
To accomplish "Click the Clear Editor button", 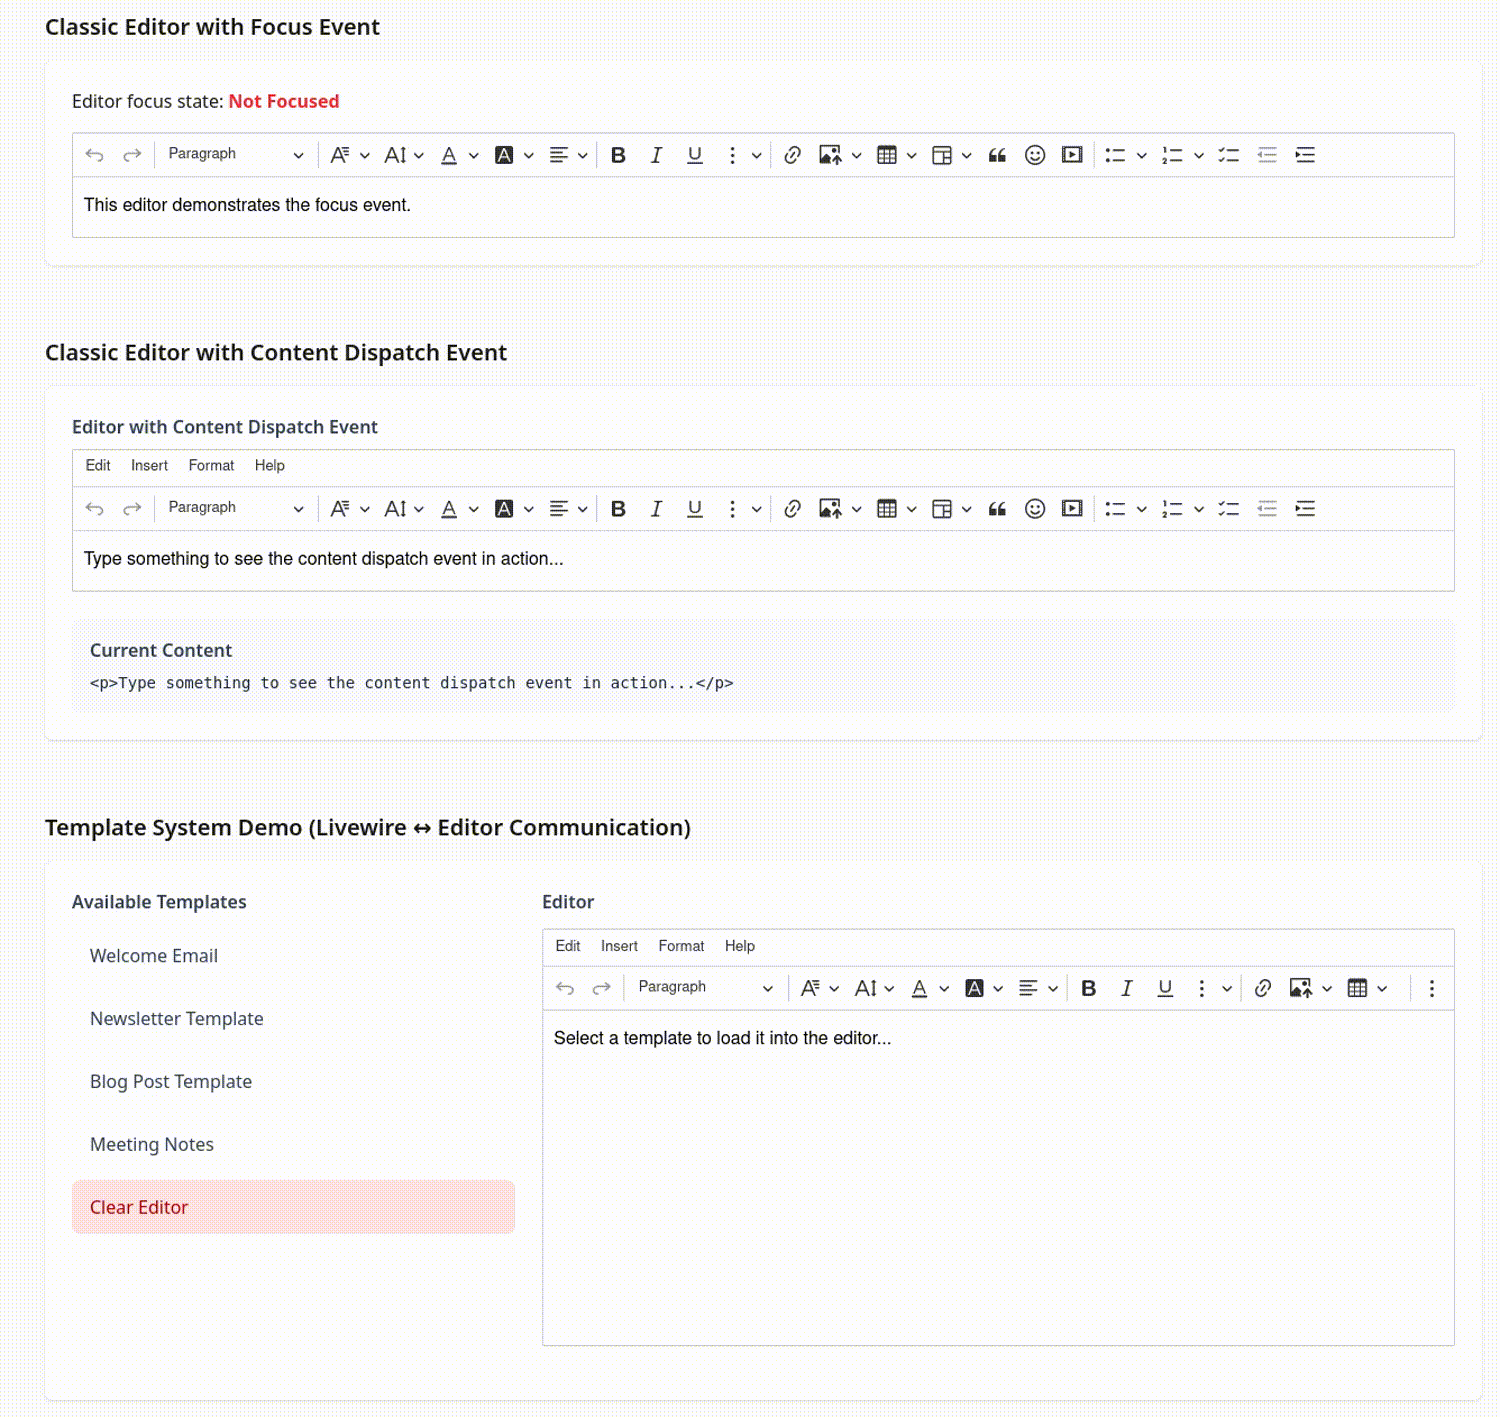I will (139, 1207).
